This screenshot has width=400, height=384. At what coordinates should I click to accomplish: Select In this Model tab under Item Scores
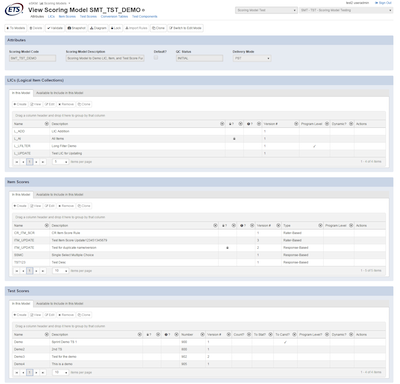point(21,195)
